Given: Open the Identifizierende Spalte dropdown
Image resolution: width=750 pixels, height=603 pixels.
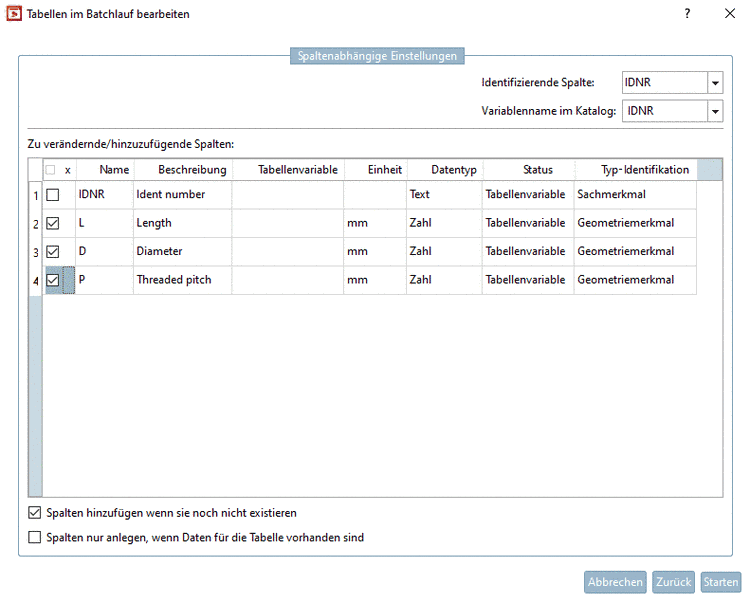Looking at the screenshot, I should [x=715, y=83].
